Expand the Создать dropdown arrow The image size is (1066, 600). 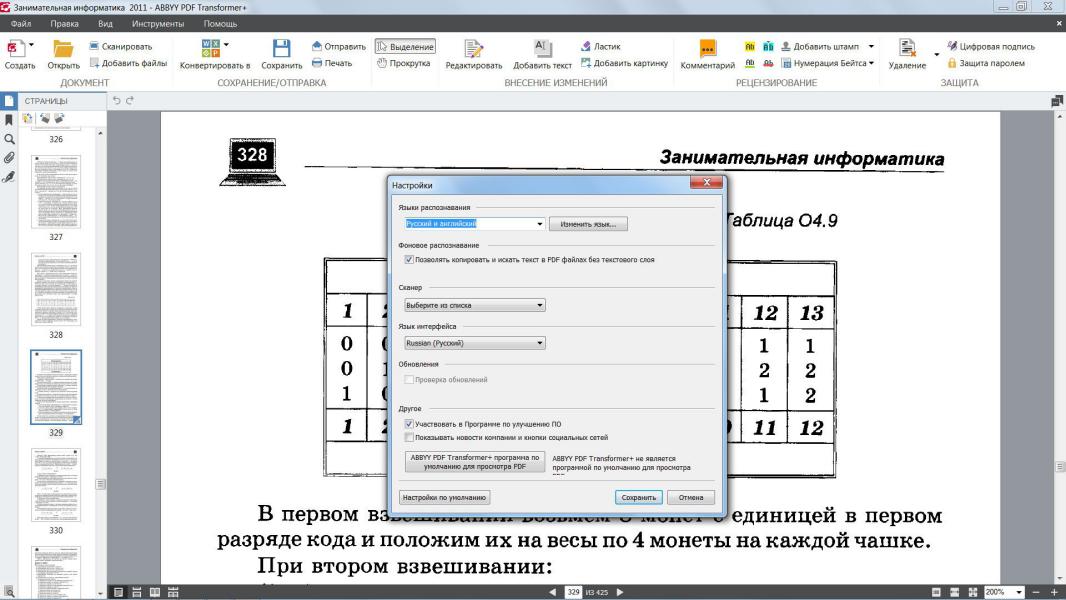(31, 46)
